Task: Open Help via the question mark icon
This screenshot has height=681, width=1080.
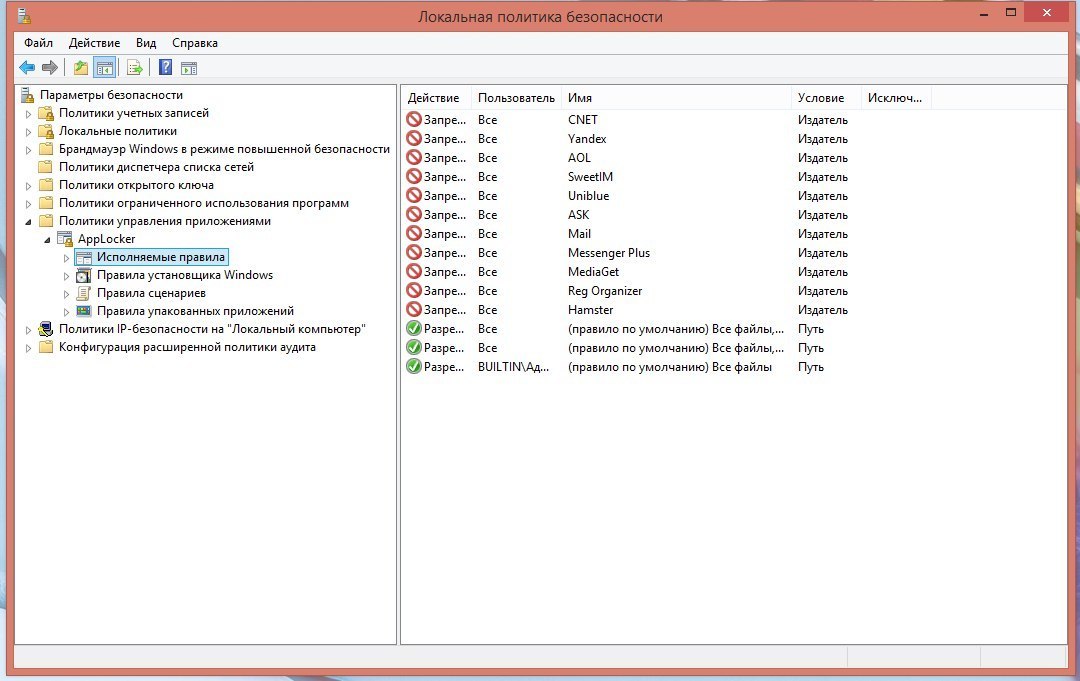Action: (166, 68)
